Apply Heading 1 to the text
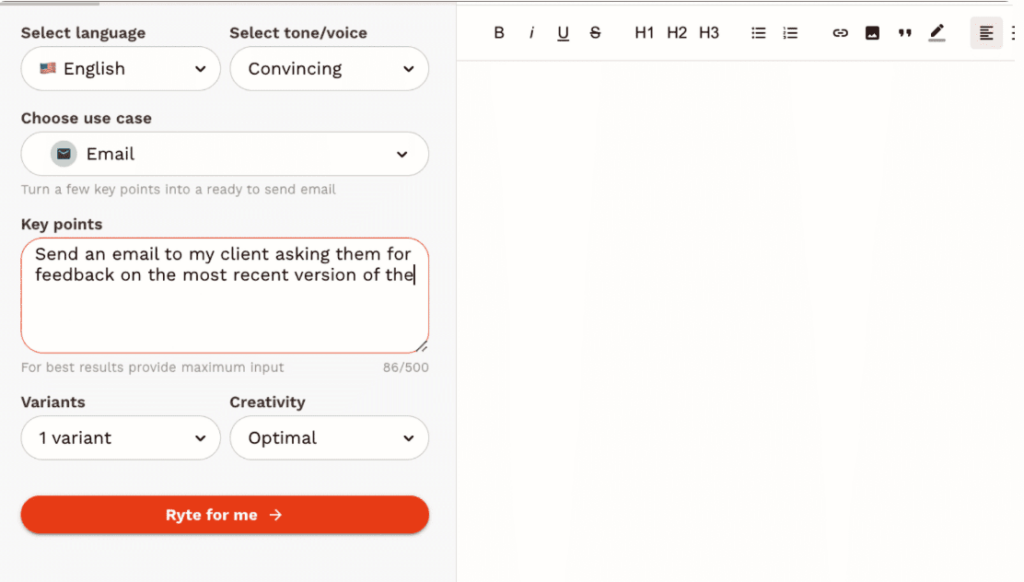Image resolution: width=1024 pixels, height=582 pixels. [x=644, y=32]
